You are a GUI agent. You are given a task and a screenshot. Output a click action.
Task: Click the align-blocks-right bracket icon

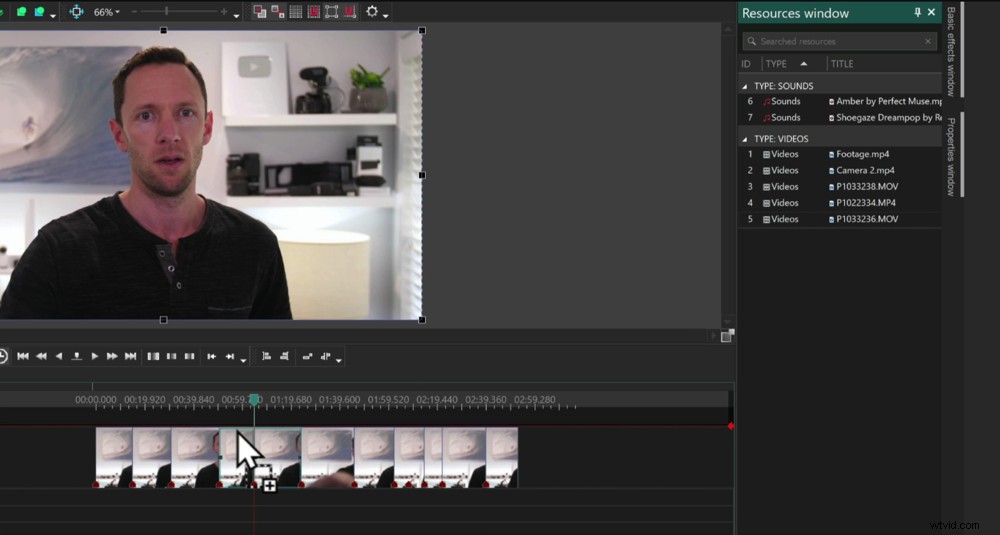click(284, 356)
